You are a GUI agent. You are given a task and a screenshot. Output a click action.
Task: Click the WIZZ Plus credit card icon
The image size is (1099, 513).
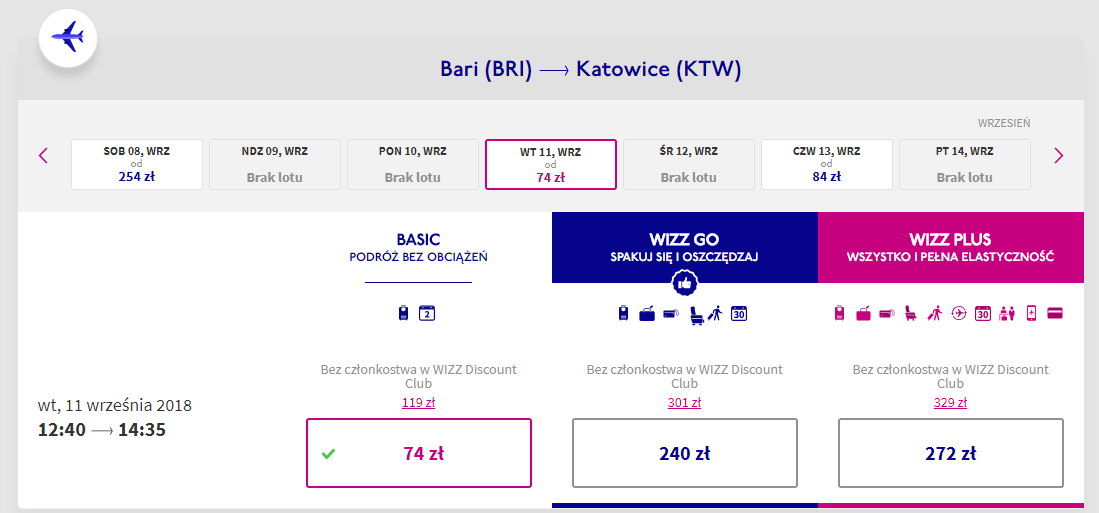(x=1054, y=313)
